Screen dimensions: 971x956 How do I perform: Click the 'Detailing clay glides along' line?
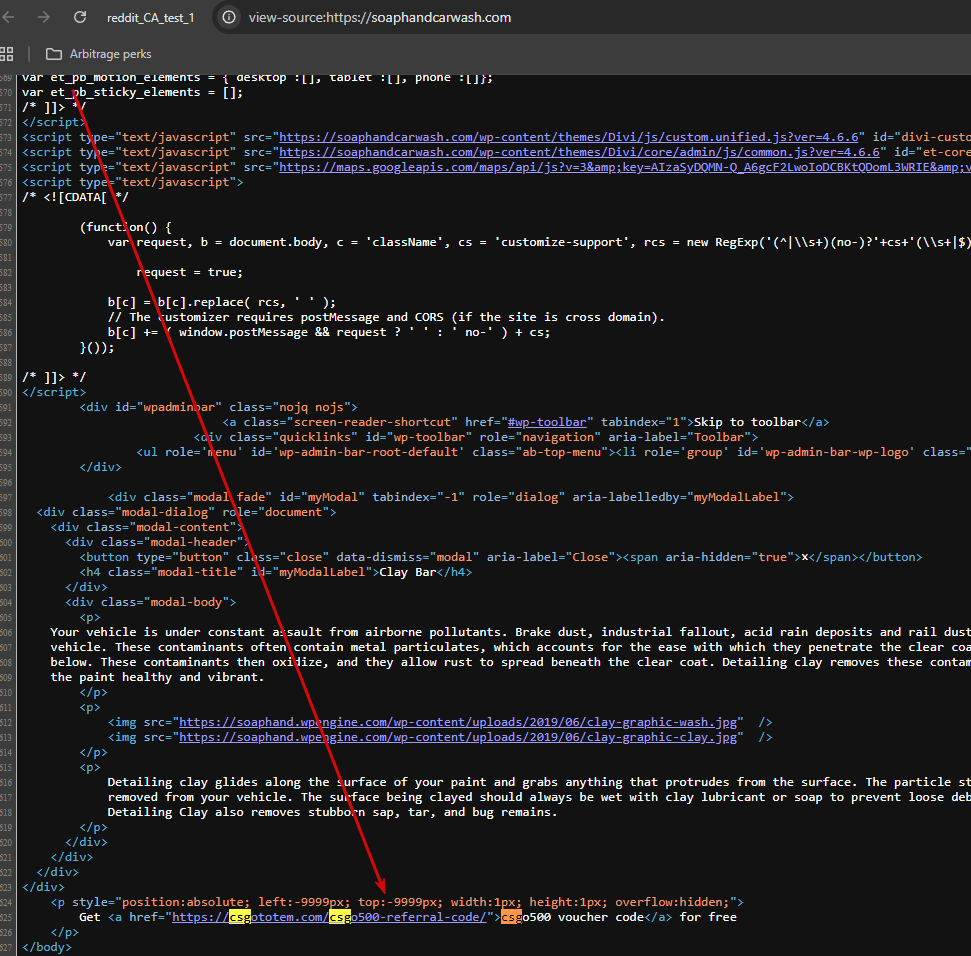539,782
